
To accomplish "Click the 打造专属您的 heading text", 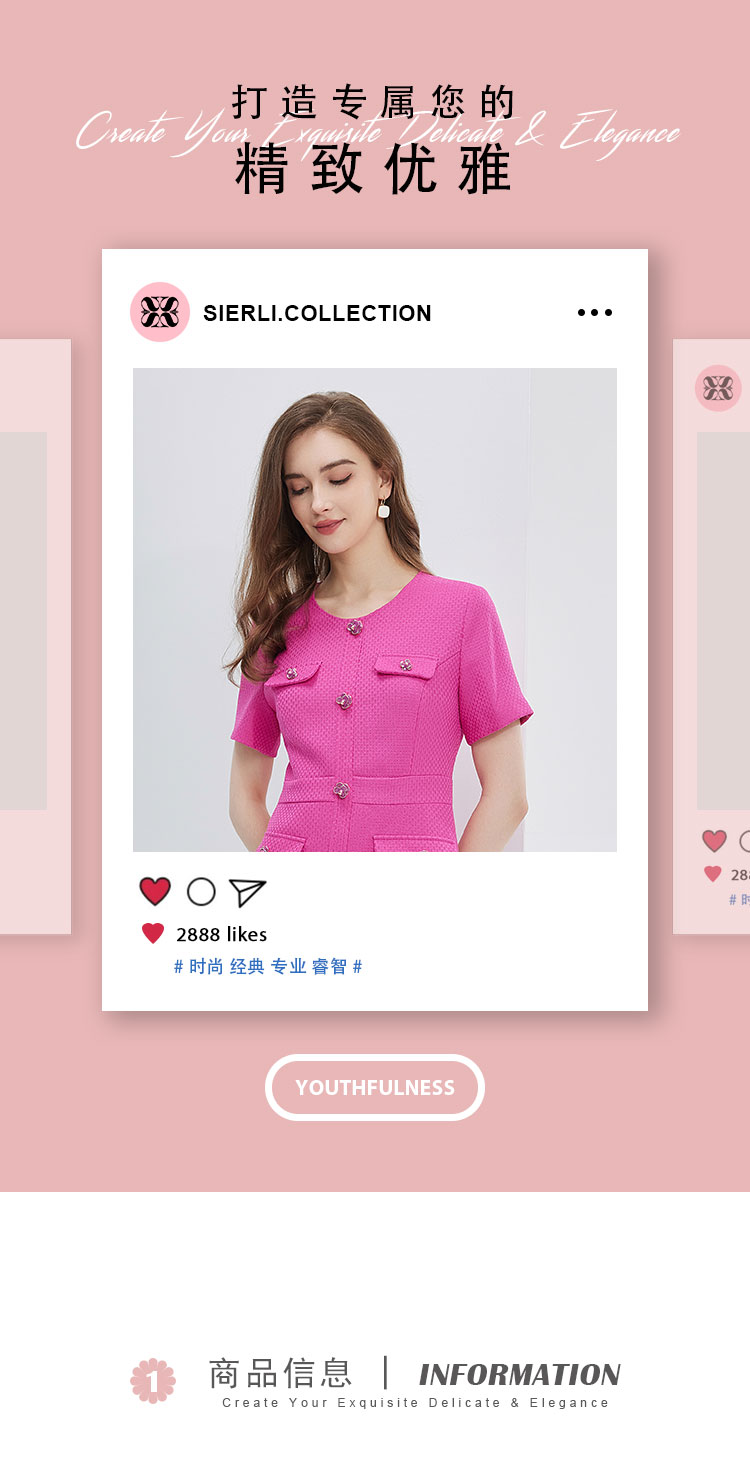I will click(x=374, y=102).
